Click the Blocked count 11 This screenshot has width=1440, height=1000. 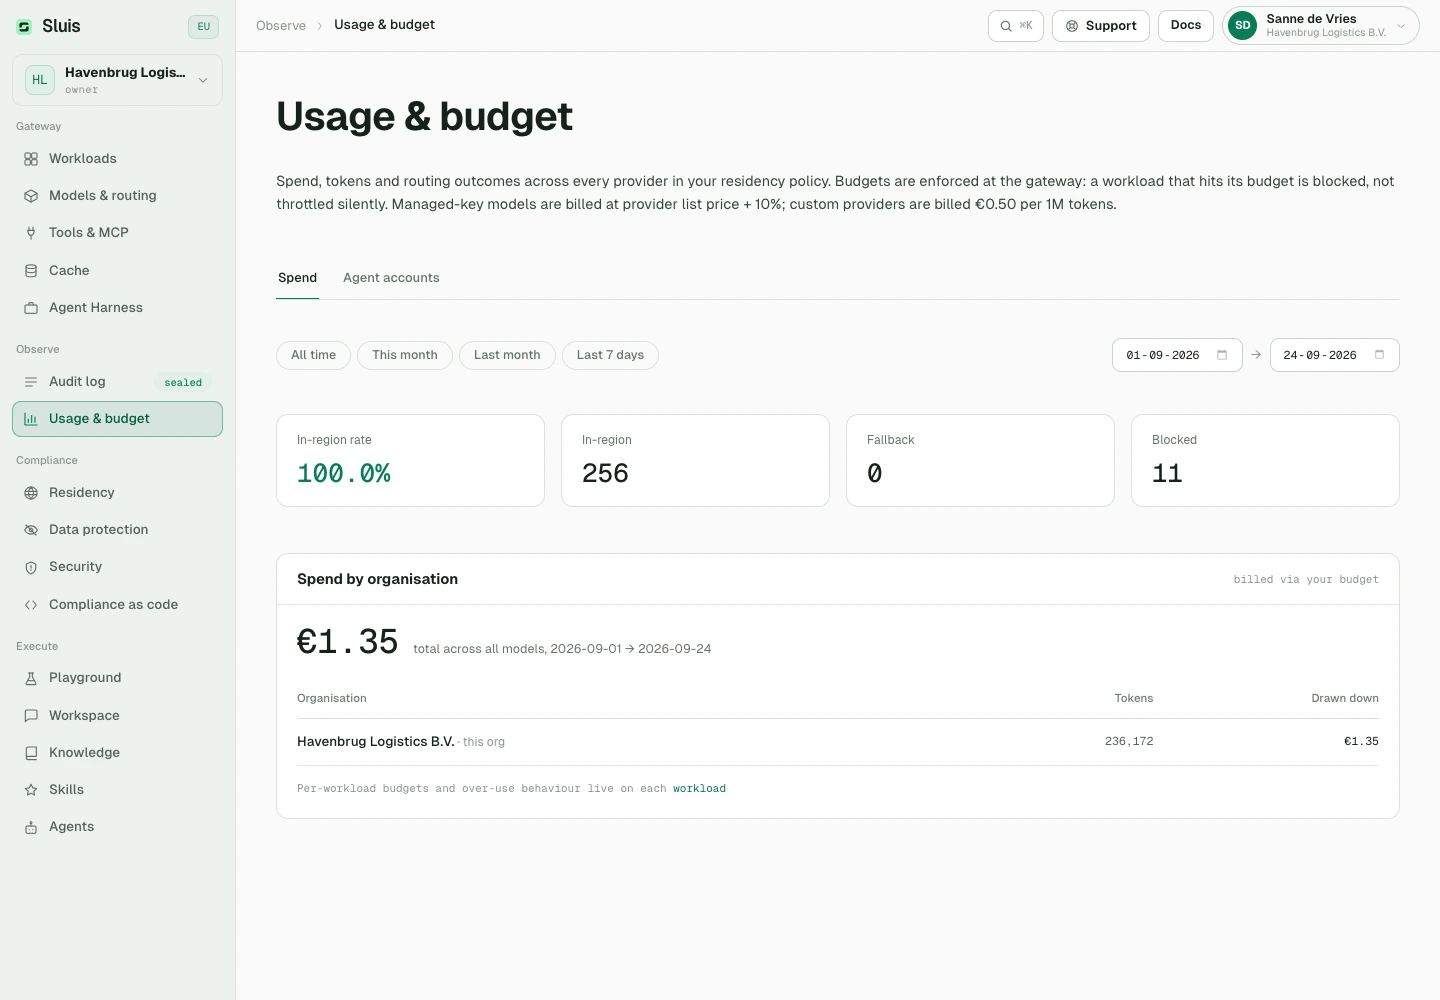[x=1167, y=474]
